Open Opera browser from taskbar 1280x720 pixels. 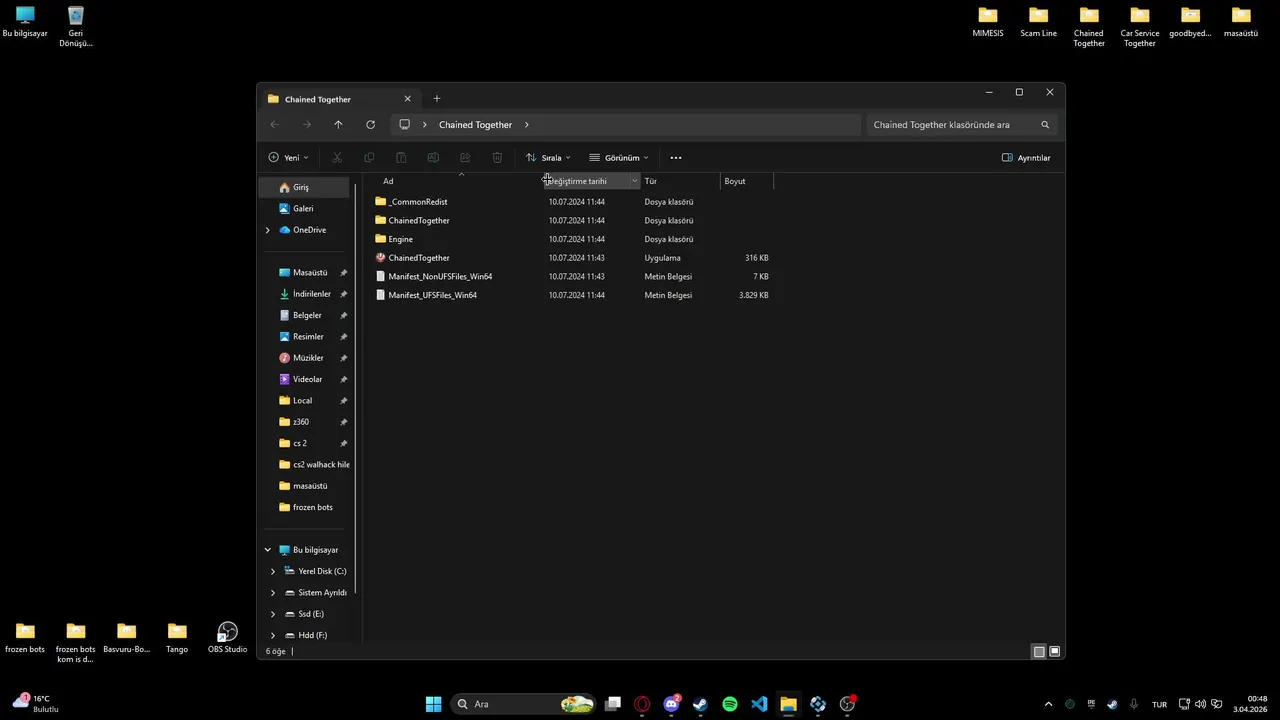point(642,704)
